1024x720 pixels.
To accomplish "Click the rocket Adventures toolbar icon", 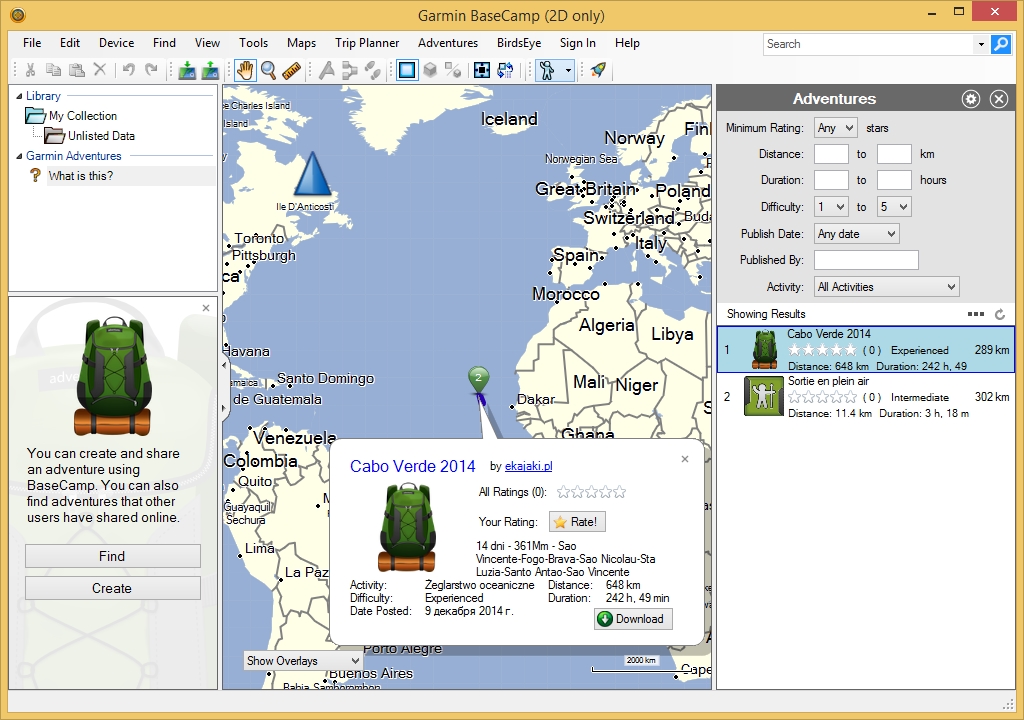I will point(598,70).
